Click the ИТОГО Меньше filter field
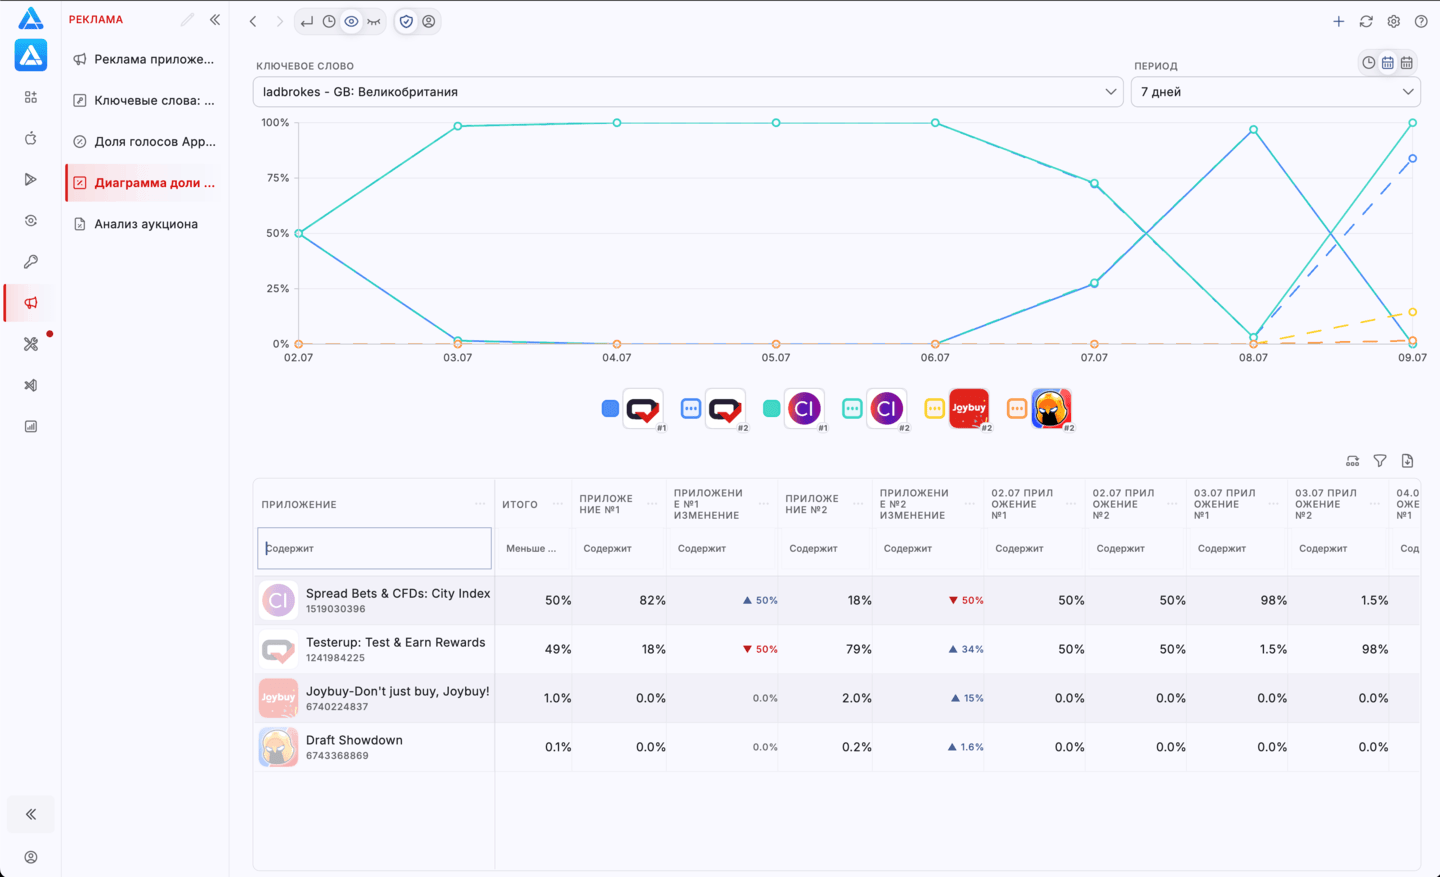Screen dimensions: 1440x877 click(533, 548)
